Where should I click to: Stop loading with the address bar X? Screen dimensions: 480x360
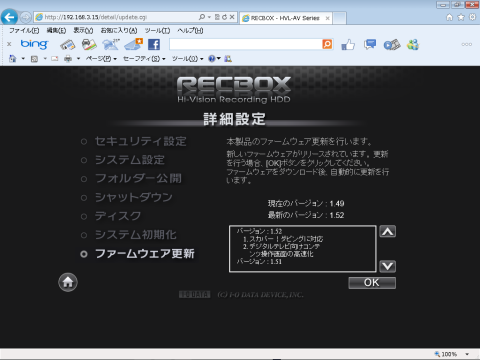[x=232, y=17]
